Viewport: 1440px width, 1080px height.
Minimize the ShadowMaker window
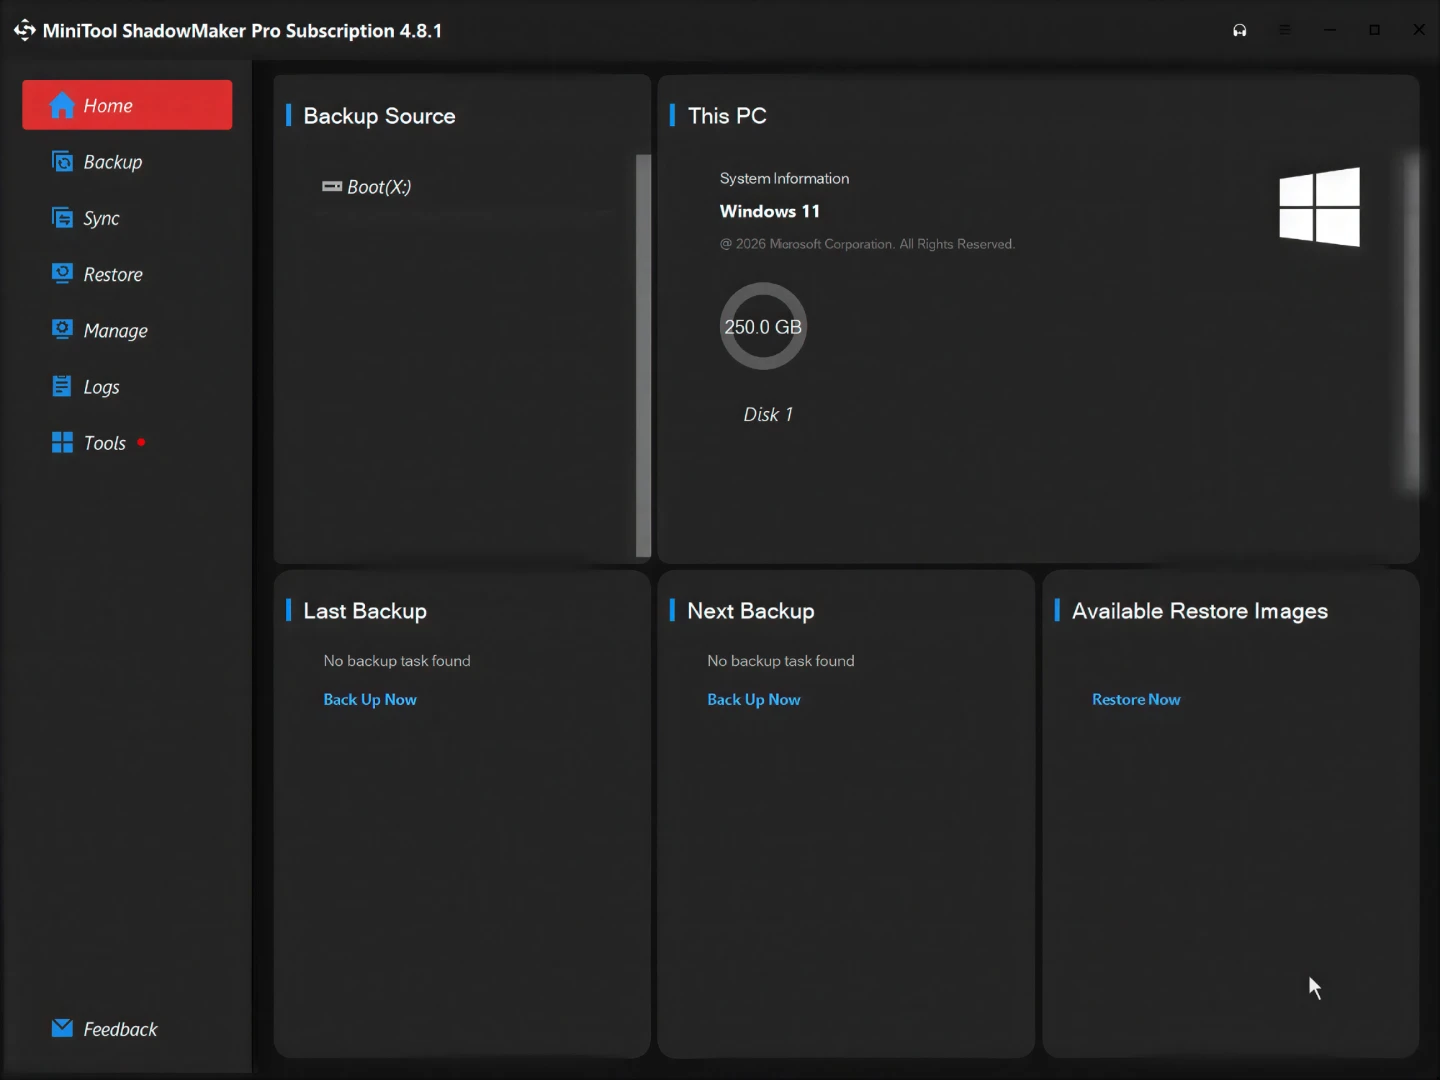click(1330, 30)
